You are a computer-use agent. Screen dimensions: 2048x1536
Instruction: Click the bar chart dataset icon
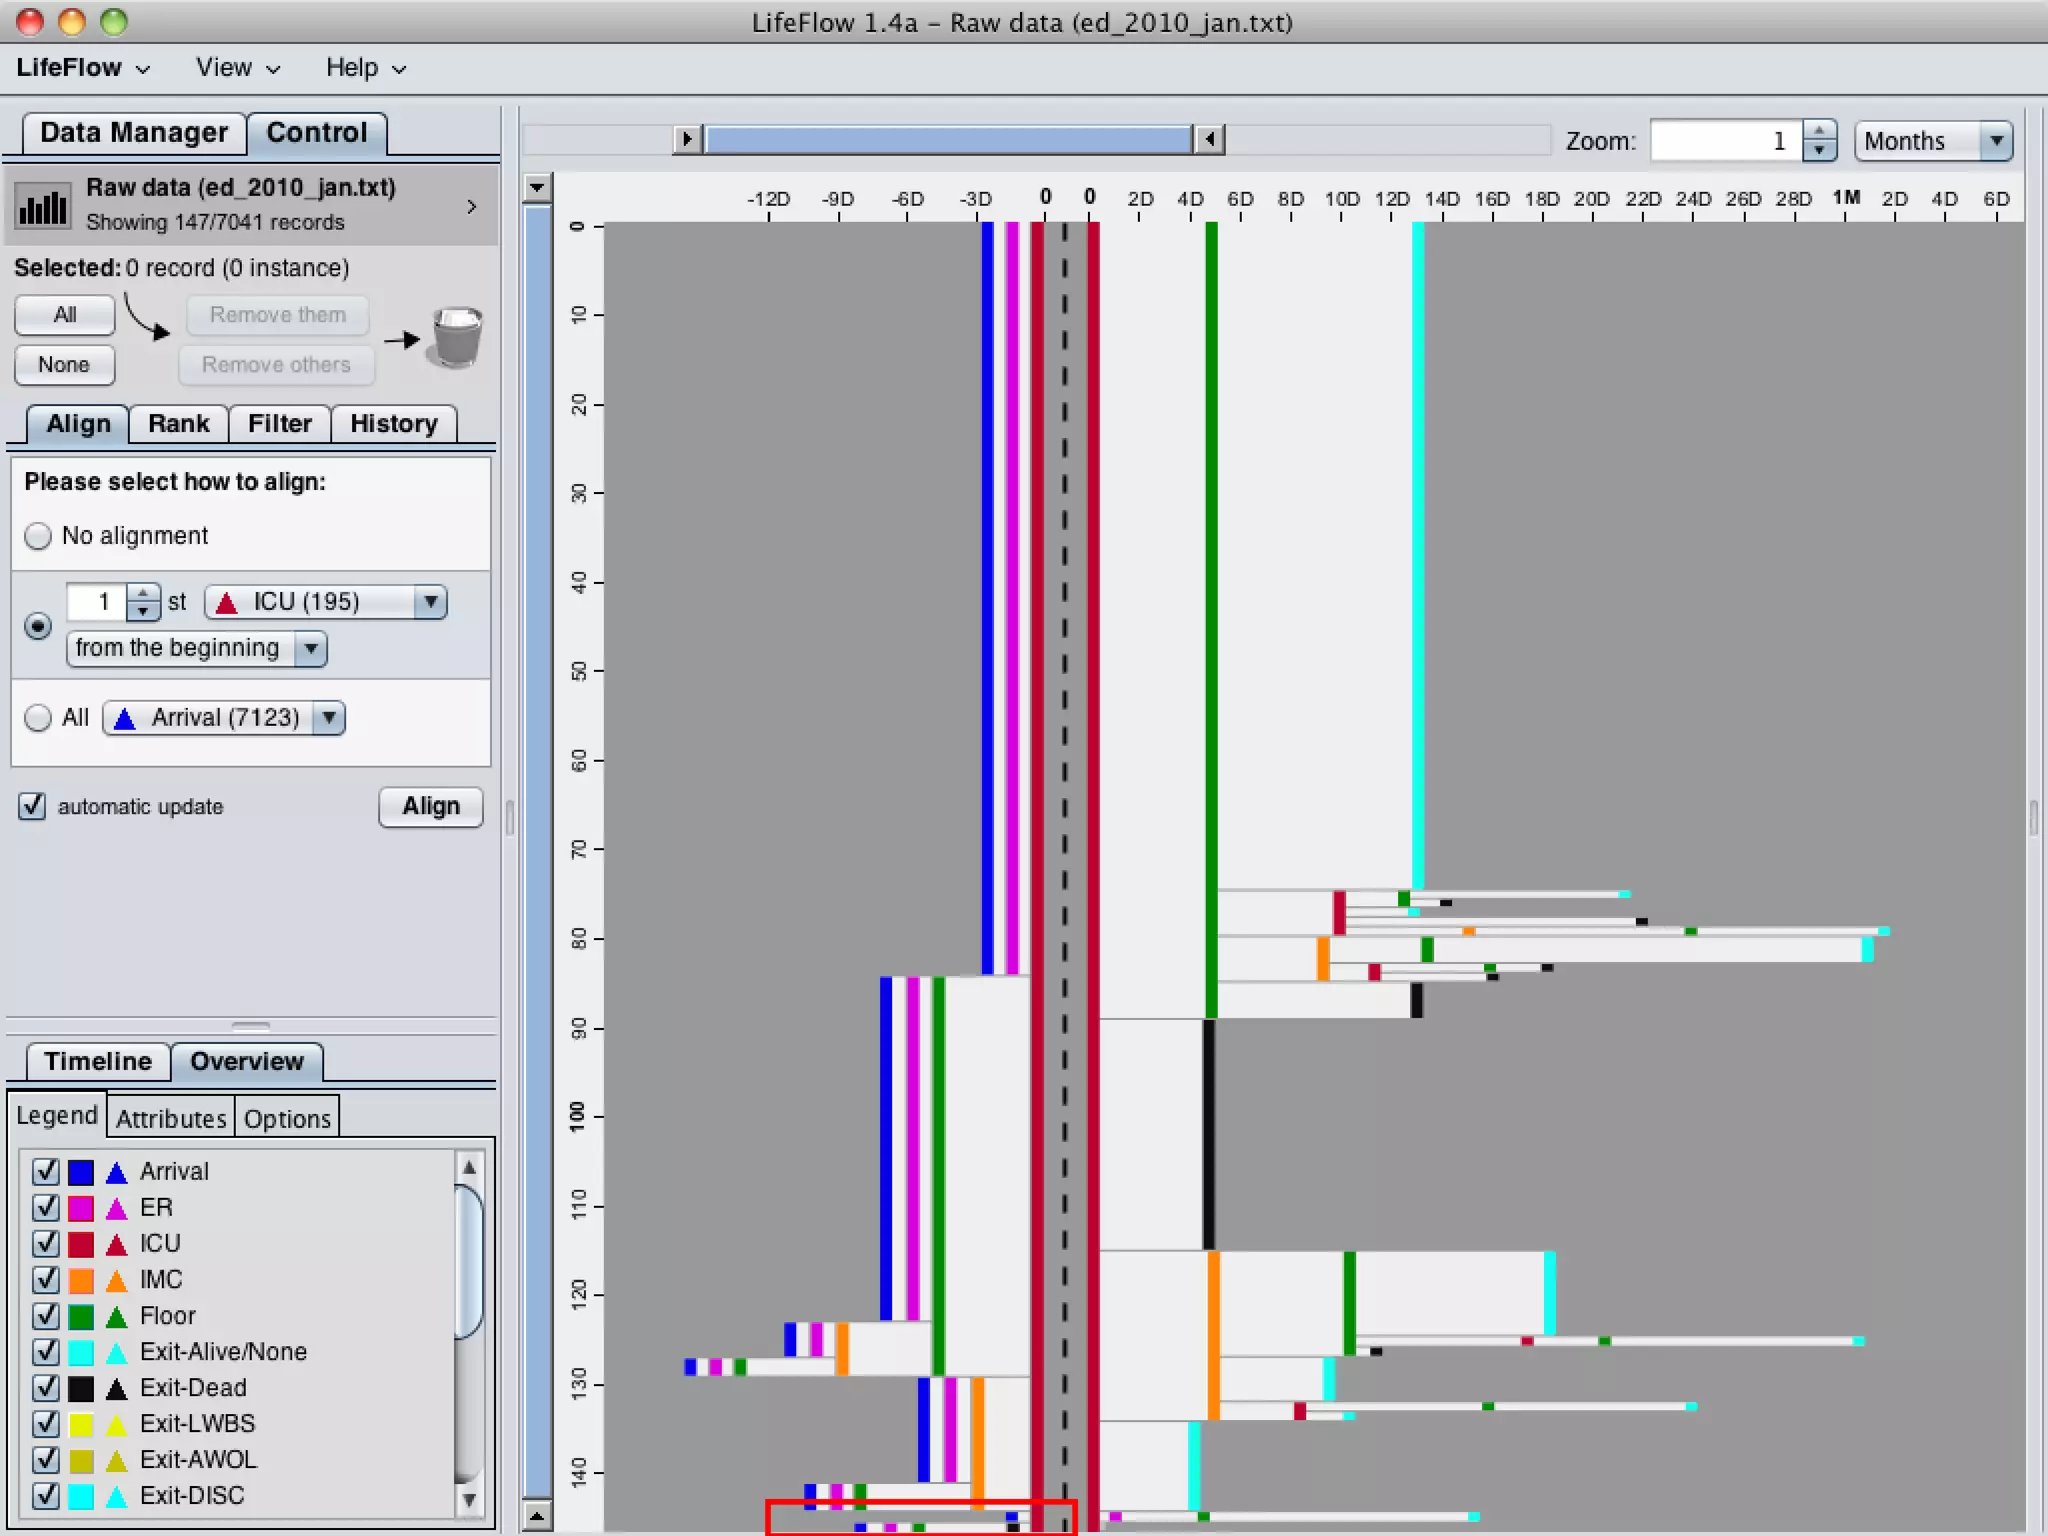tap(43, 206)
